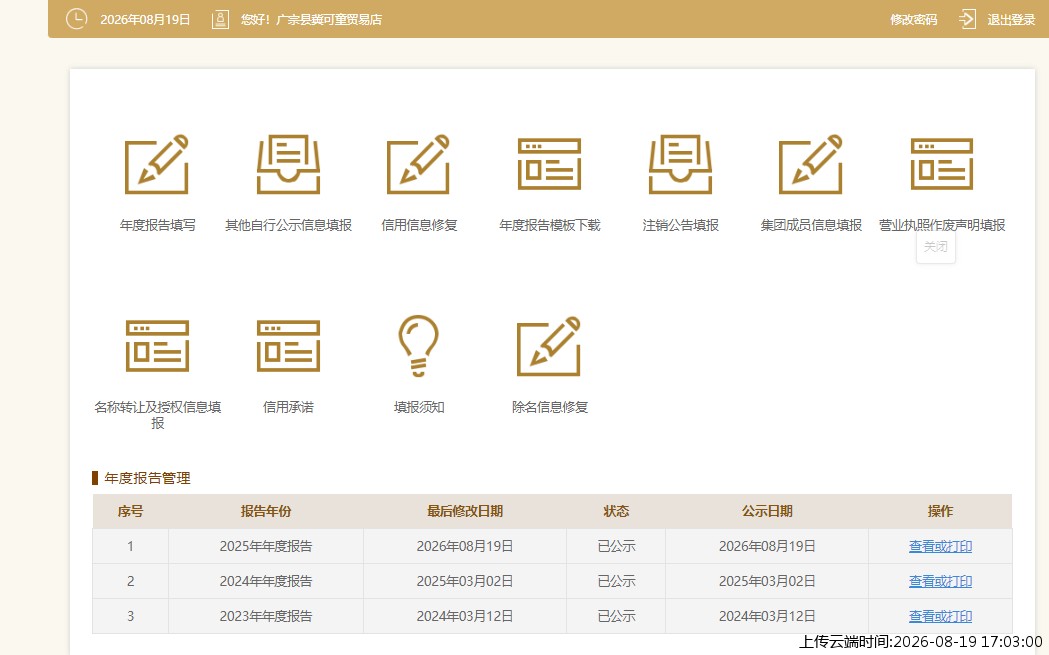
Task: Open the 集团成员信息填报 pencil icon
Action: (811, 164)
